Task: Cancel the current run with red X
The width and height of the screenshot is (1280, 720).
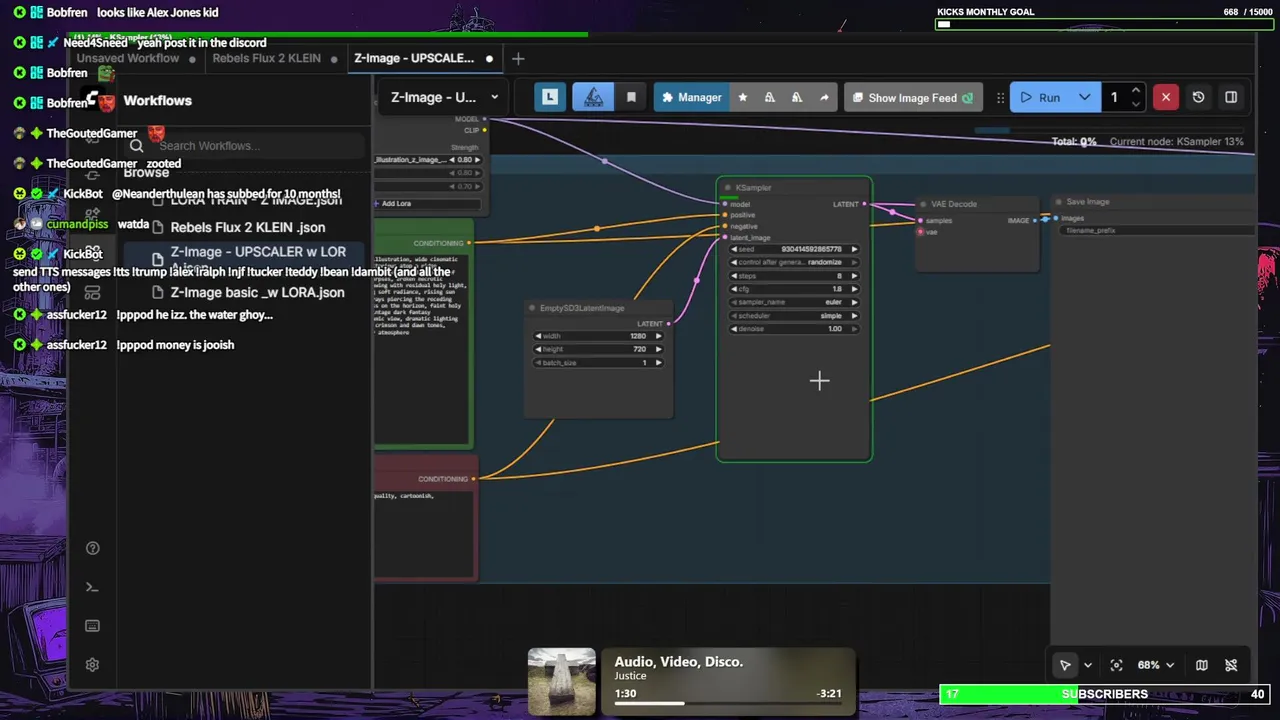Action: pyautogui.click(x=1166, y=97)
